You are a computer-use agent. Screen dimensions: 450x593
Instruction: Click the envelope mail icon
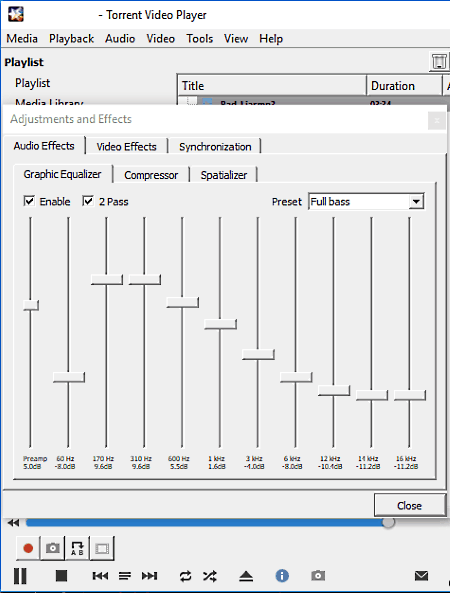click(x=421, y=576)
